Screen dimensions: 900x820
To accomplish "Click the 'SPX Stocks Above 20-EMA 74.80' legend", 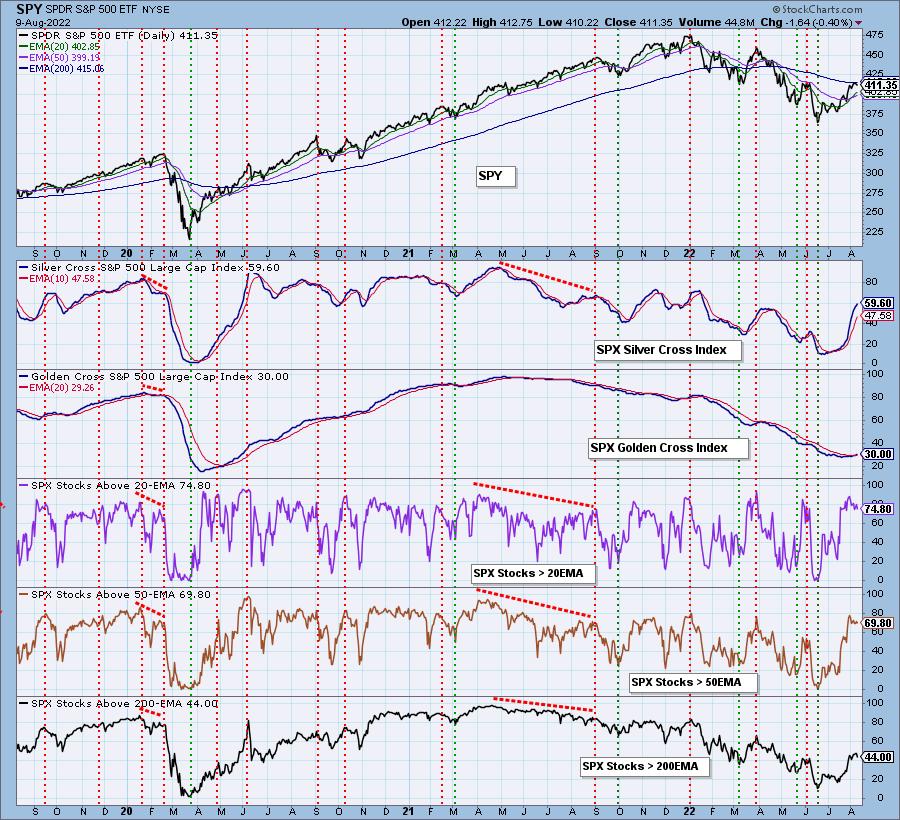I will click(115, 485).
